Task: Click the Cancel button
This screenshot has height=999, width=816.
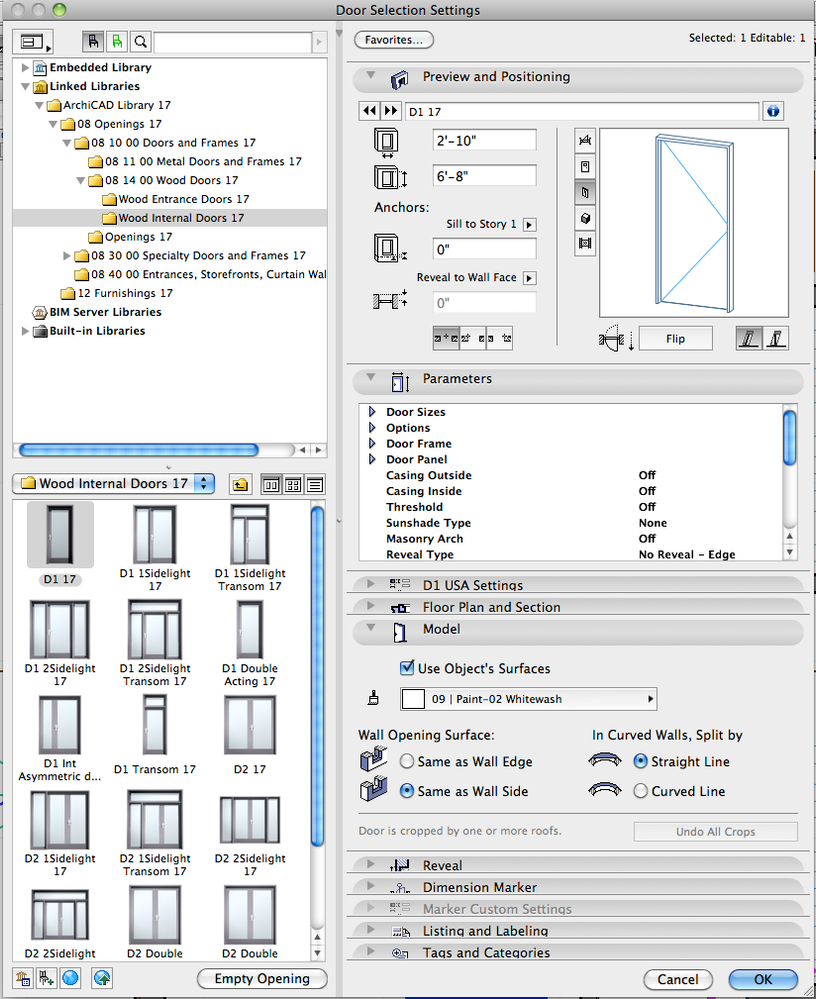Action: 678,979
